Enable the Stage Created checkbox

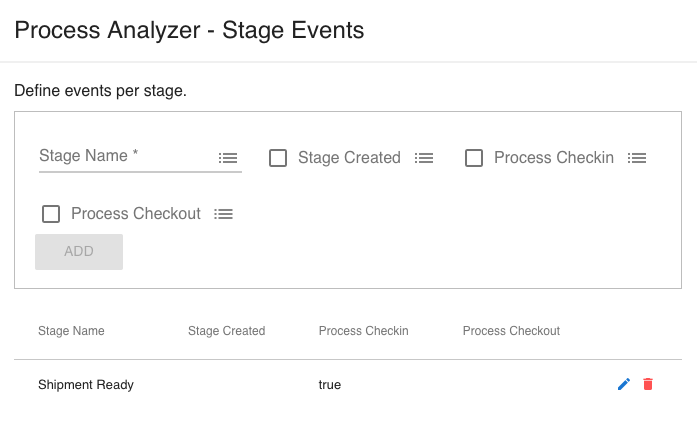pyautogui.click(x=278, y=158)
